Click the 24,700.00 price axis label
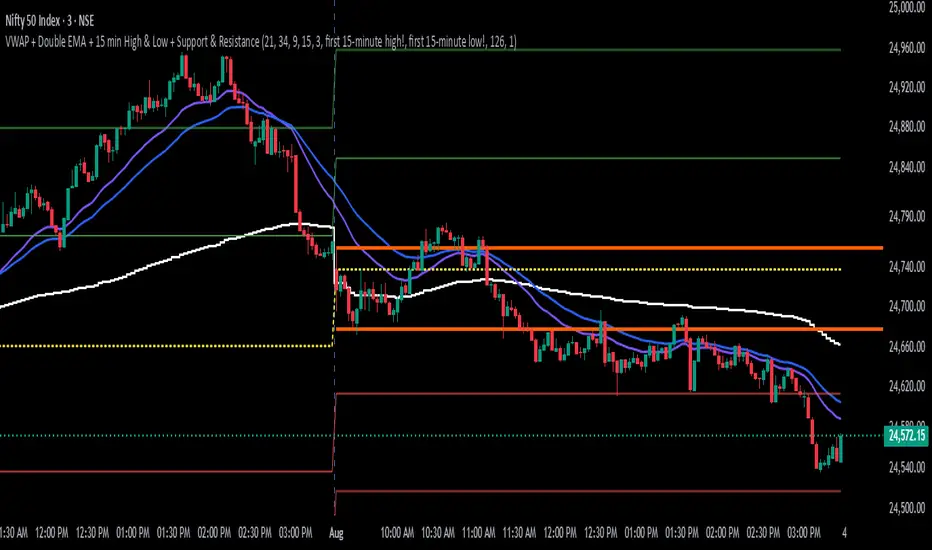This screenshot has width=932, height=550. click(x=906, y=306)
